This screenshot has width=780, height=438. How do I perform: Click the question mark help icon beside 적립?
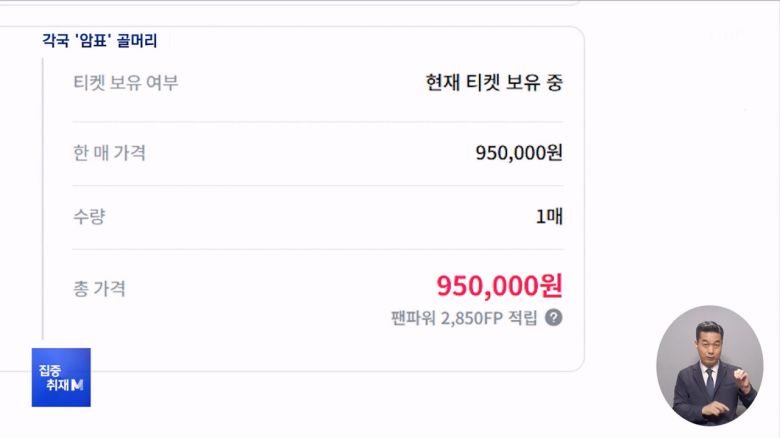[x=554, y=318]
